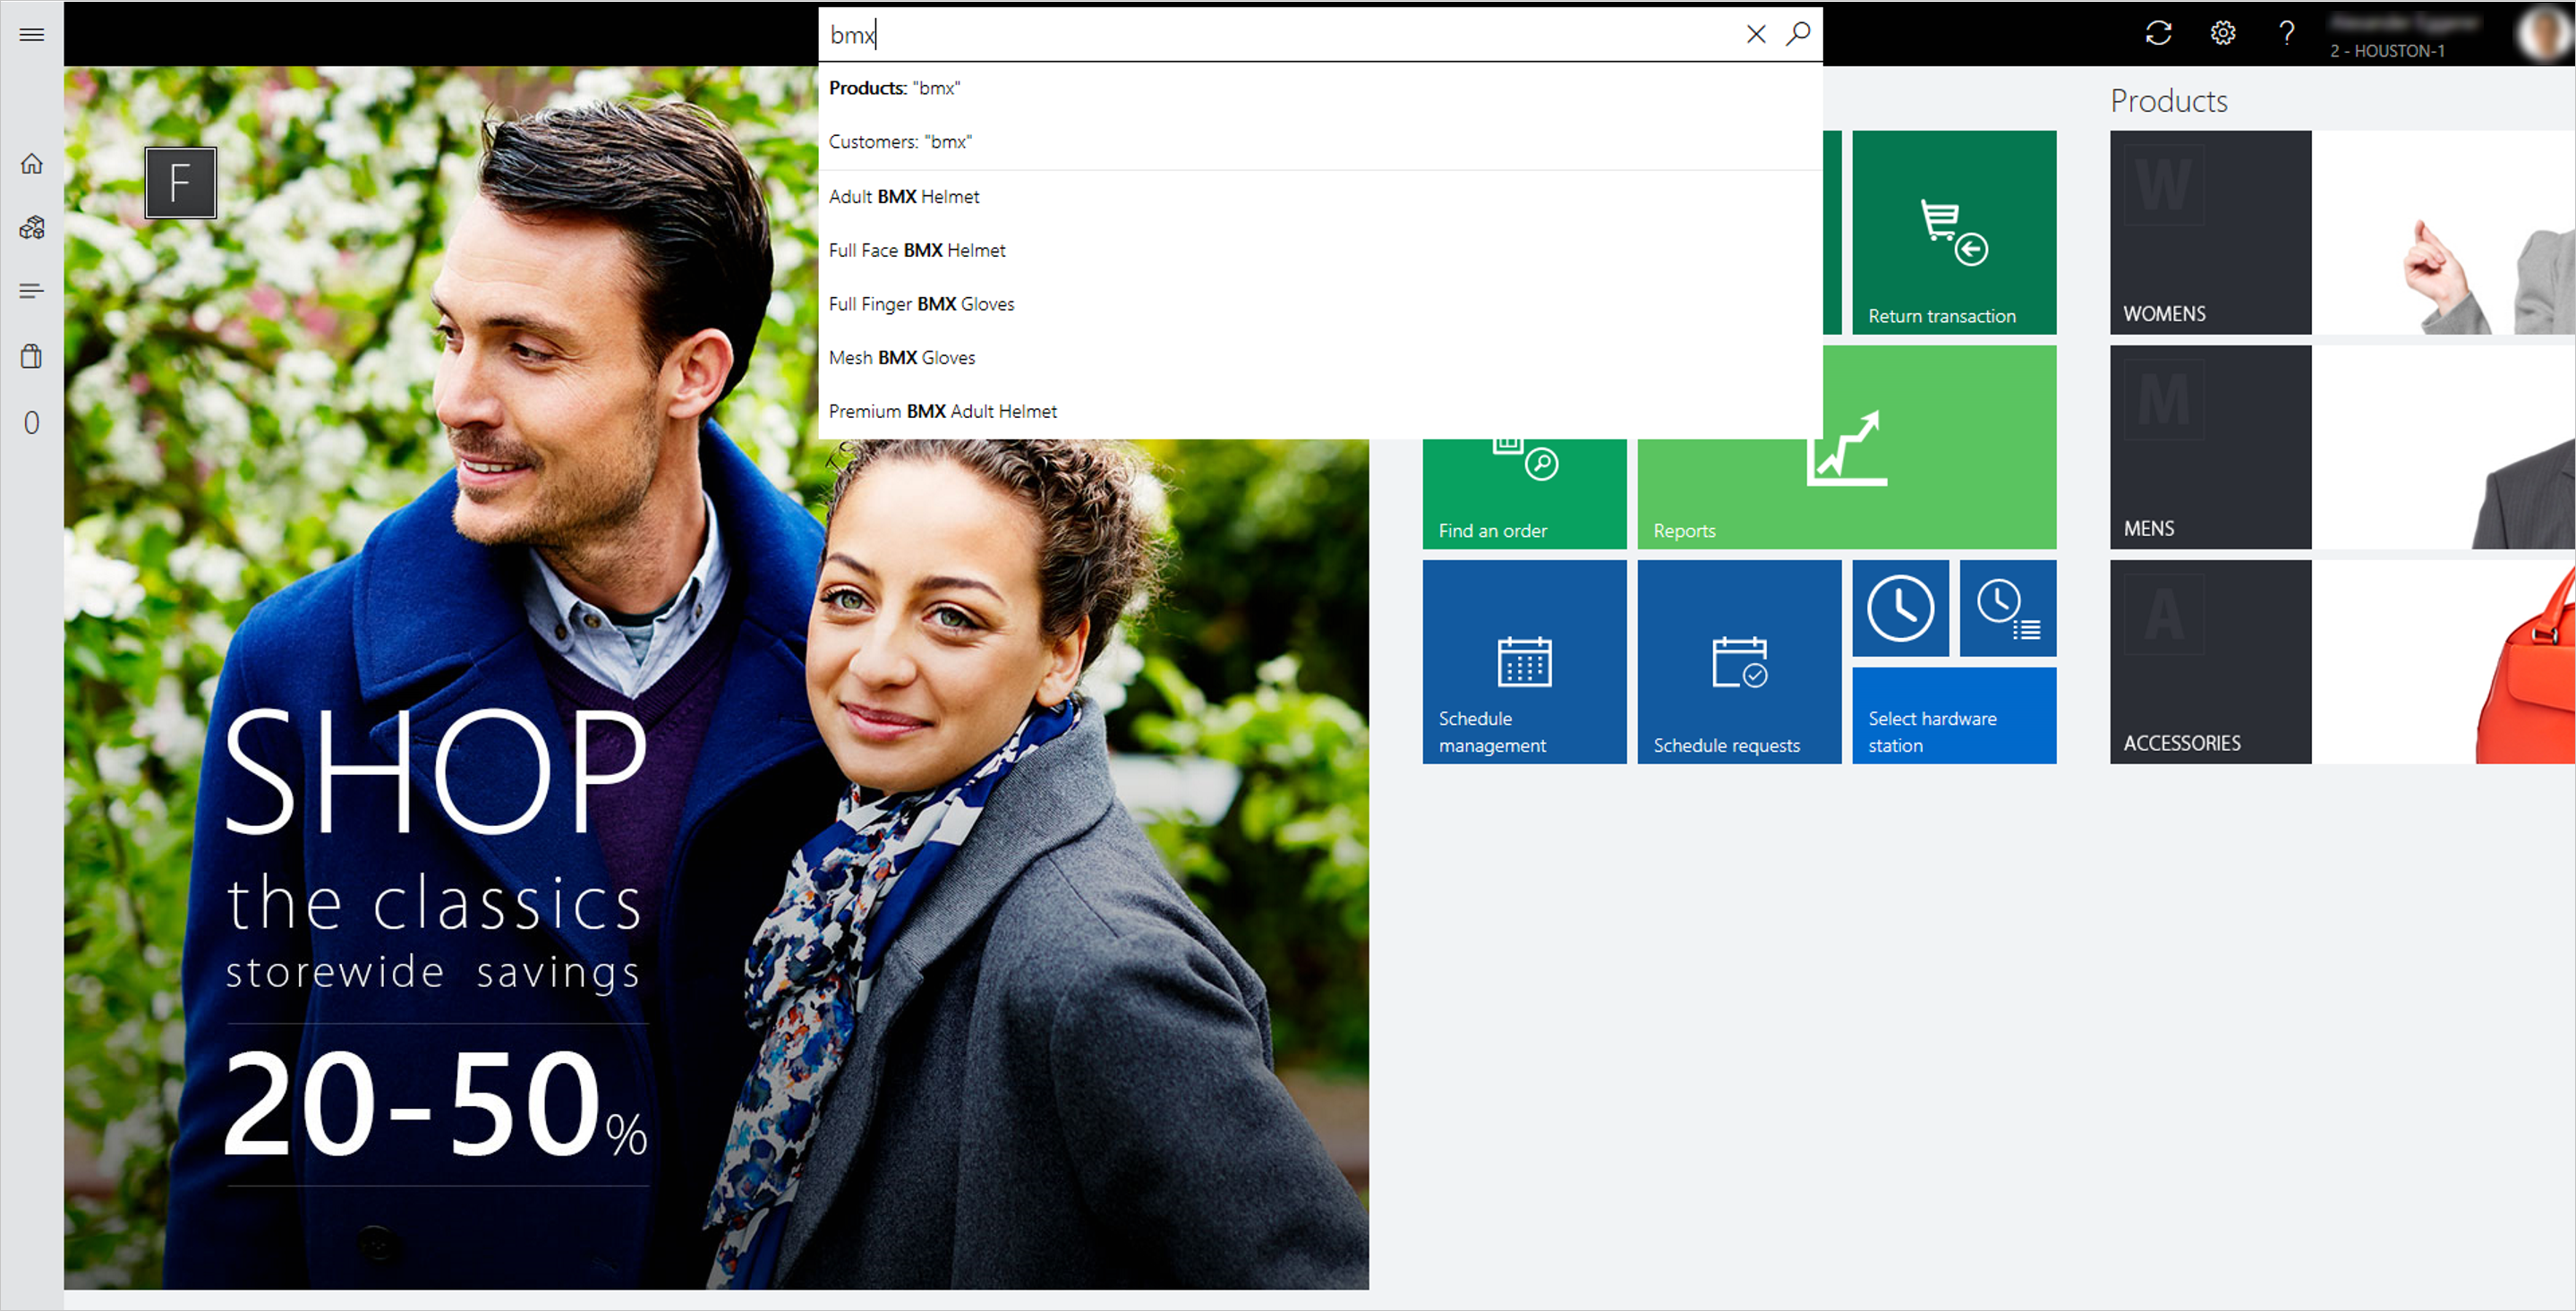Select Premium BMX Adult Helmet
This screenshot has width=2576, height=1311.
click(943, 410)
